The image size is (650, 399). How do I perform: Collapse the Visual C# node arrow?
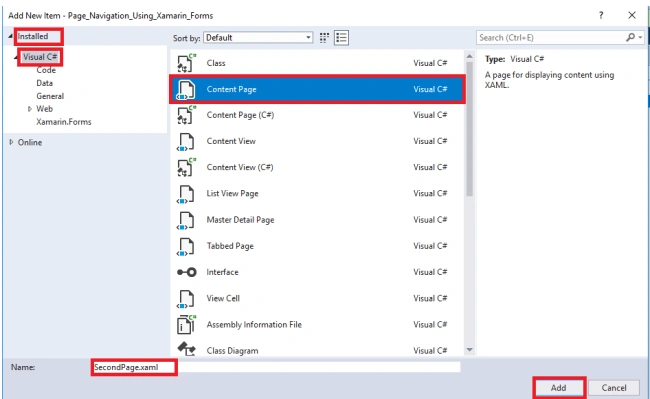click(16, 57)
